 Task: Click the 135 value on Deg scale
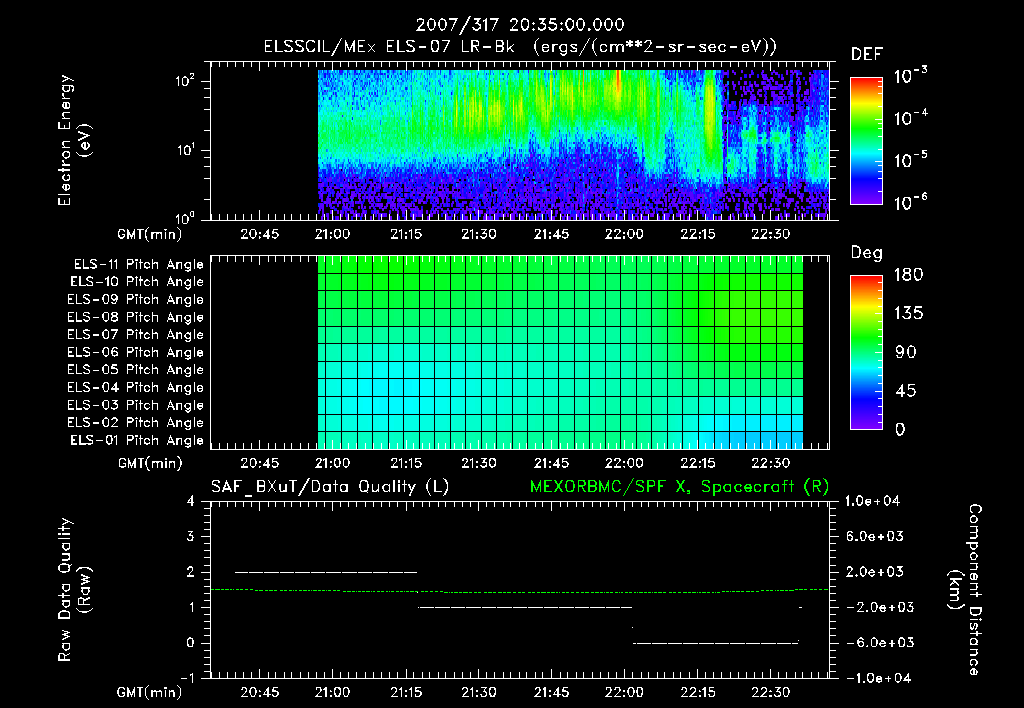tap(908, 313)
